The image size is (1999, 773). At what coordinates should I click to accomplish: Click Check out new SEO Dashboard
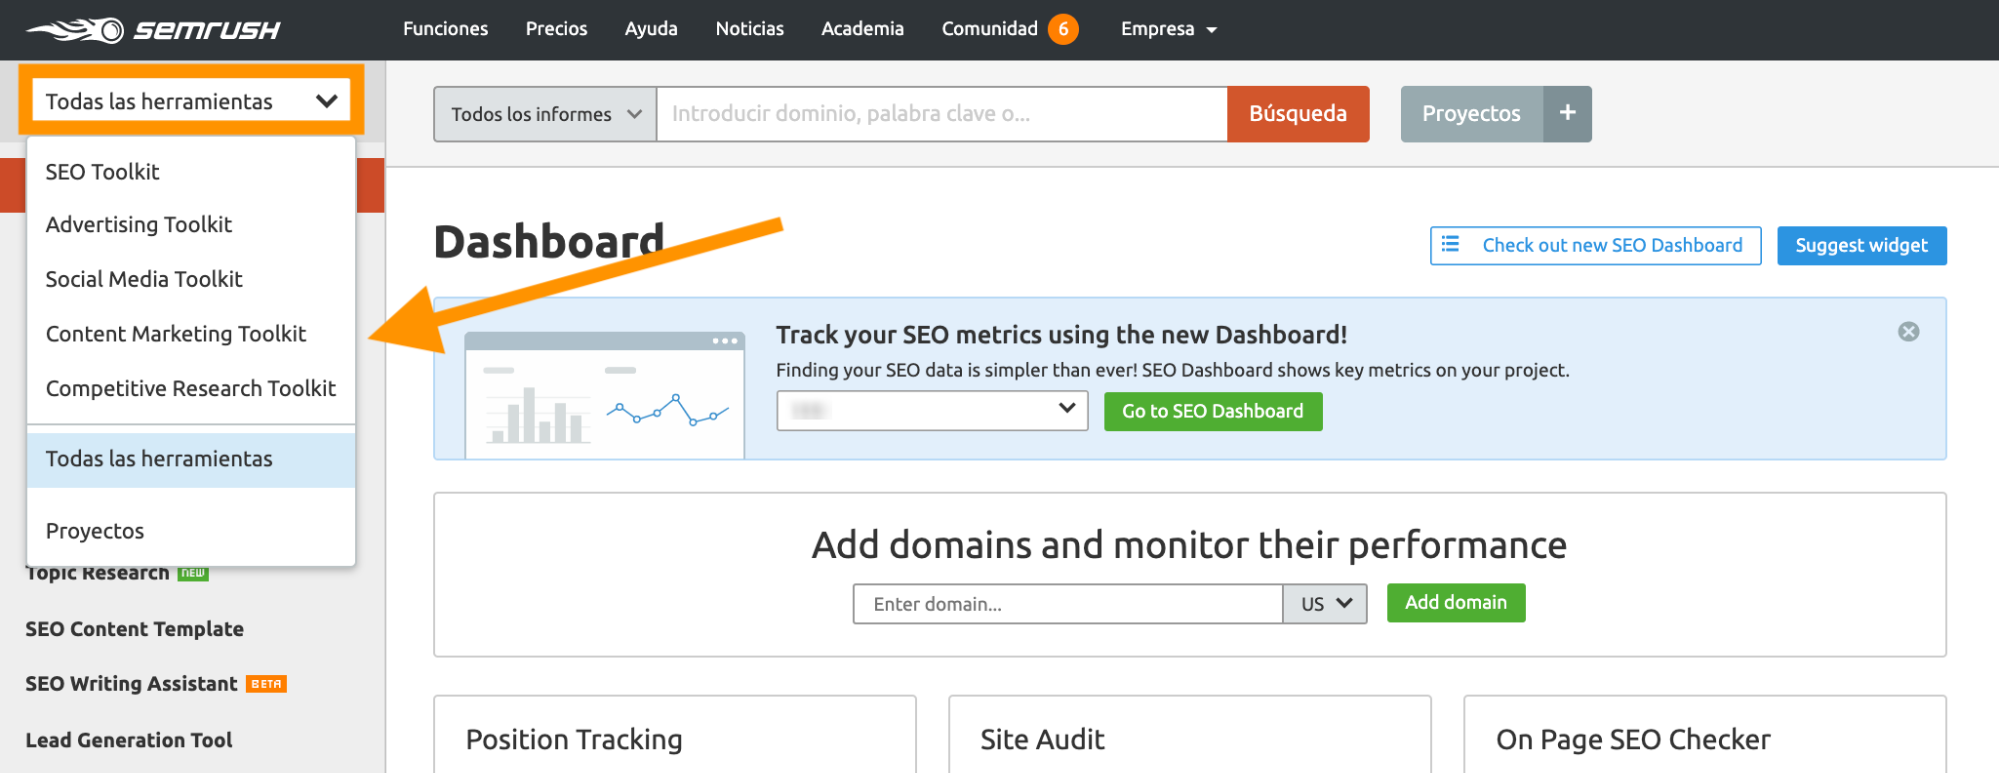[1596, 245]
